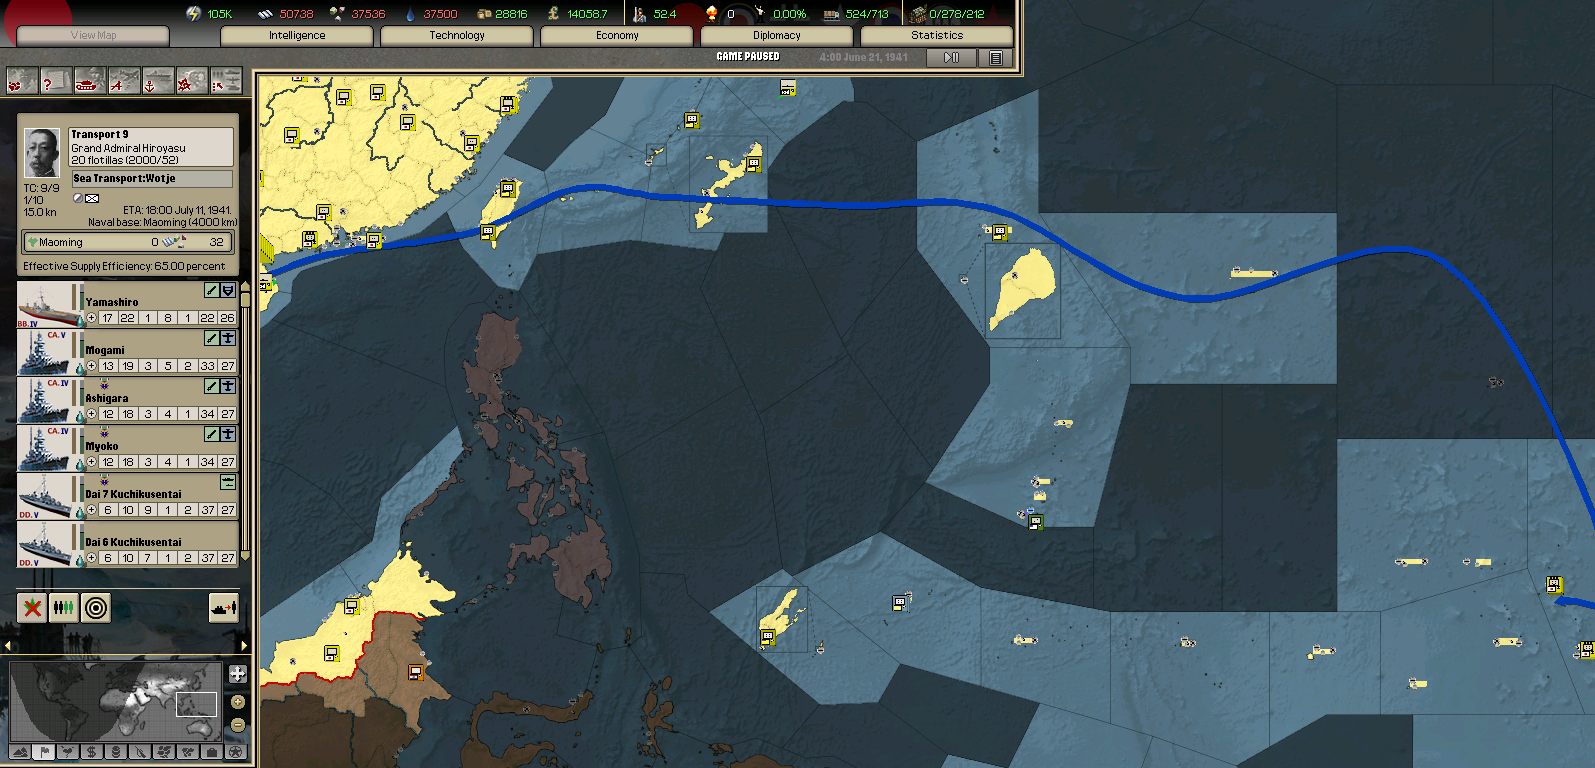Viewport: 1595px width, 768px height.
Task: Disband fleet with red X button
Action: click(x=32, y=607)
